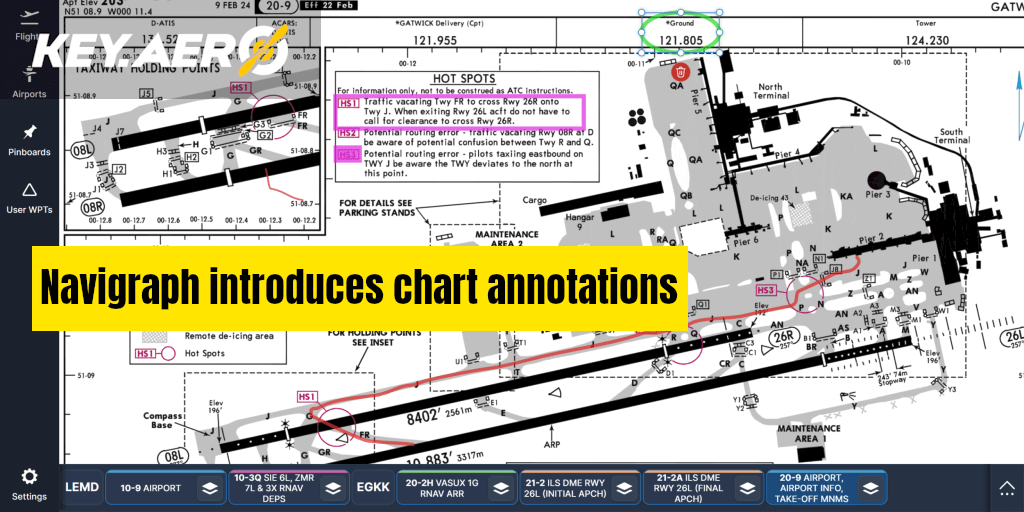Viewport: 1024px width, 512px height.
Task: Open the Pinboards pin icon
Action: click(x=29, y=133)
